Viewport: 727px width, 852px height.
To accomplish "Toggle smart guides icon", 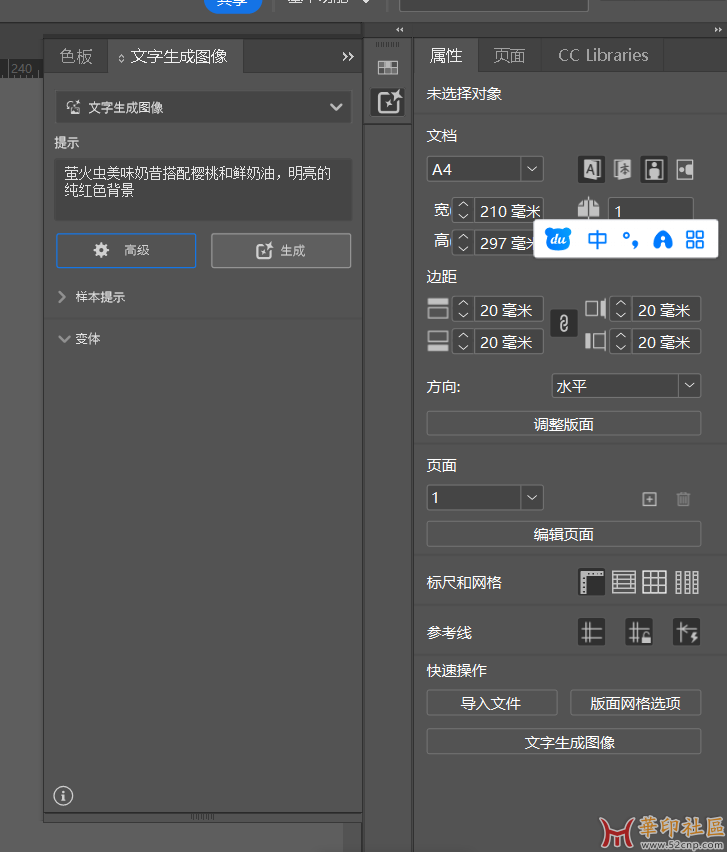I will [x=686, y=632].
